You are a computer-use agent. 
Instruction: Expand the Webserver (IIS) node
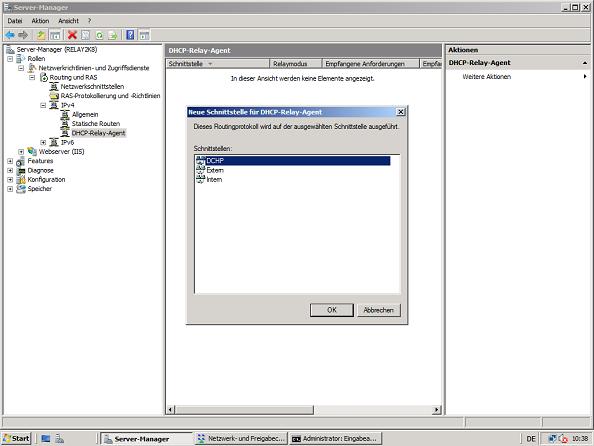(x=21, y=152)
